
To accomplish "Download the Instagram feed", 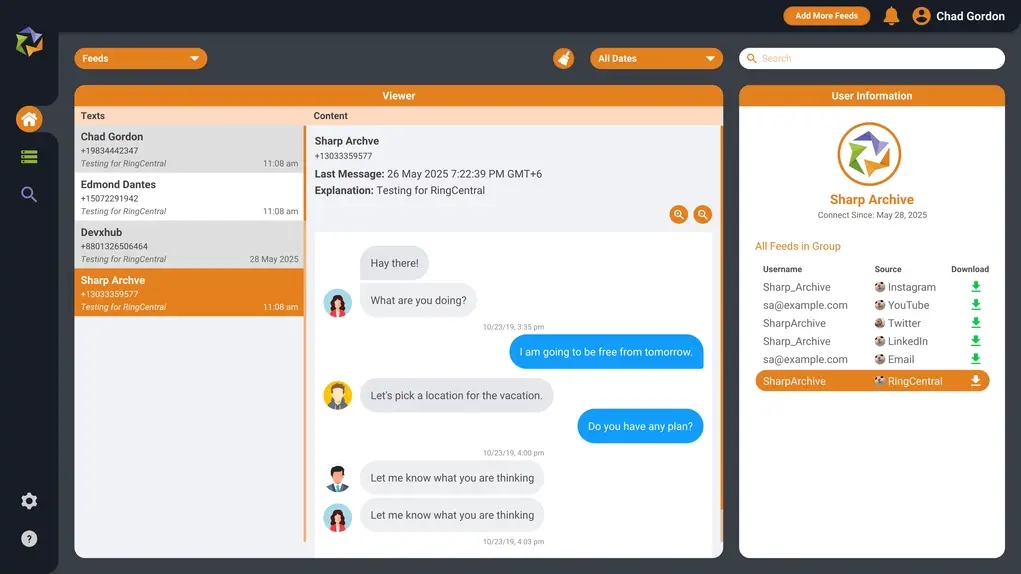I will click(976, 287).
